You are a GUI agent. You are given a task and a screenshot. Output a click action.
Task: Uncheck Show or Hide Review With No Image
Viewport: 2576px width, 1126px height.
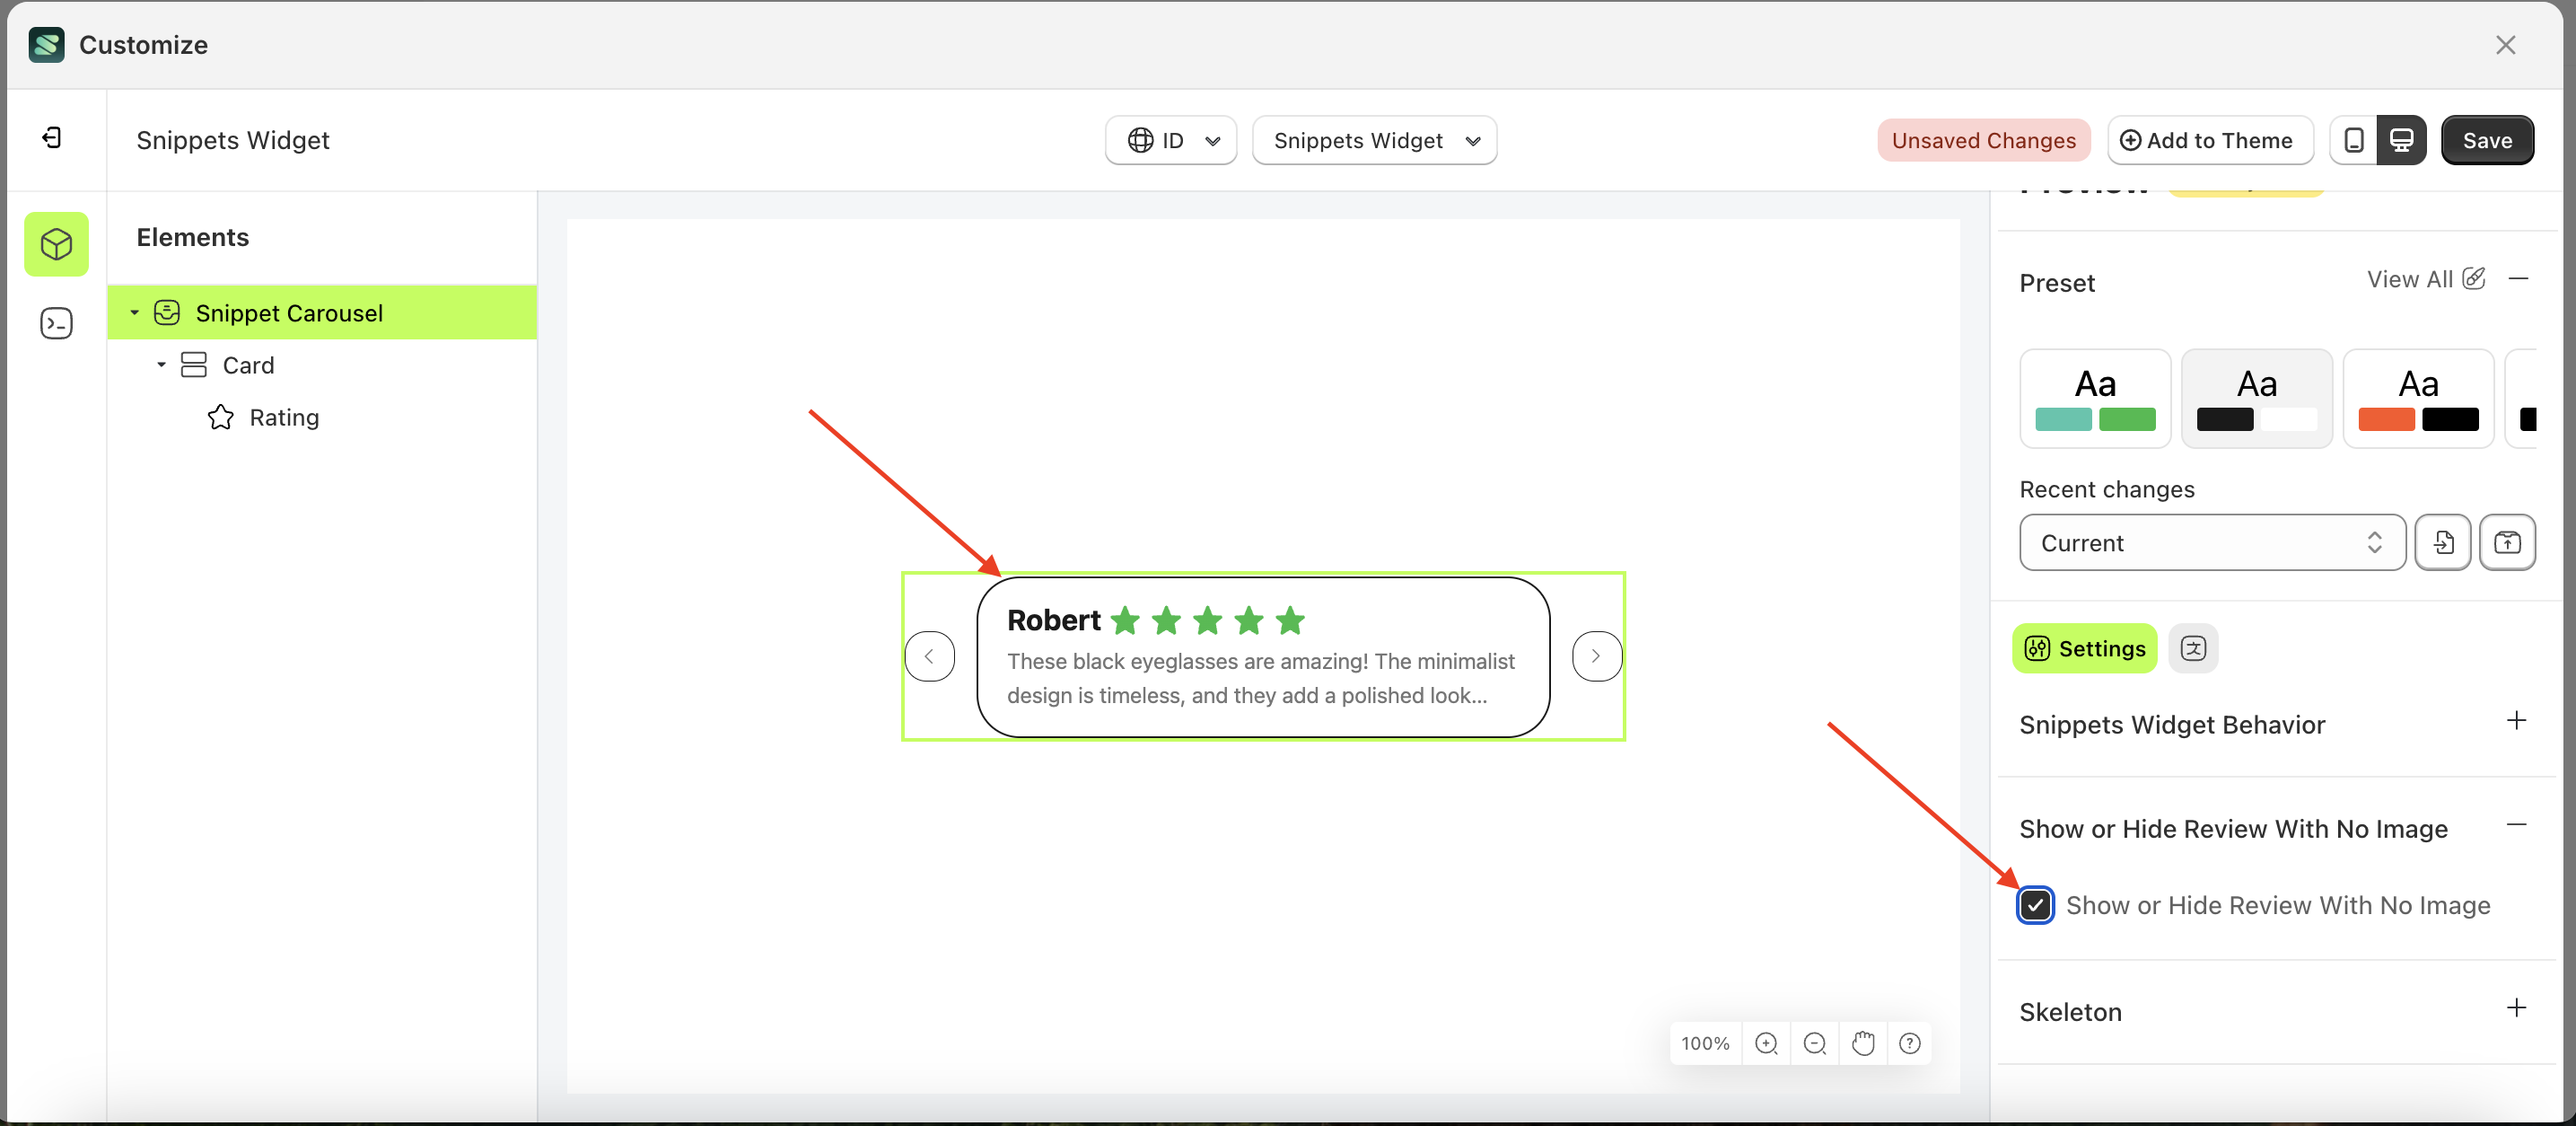(x=2036, y=905)
